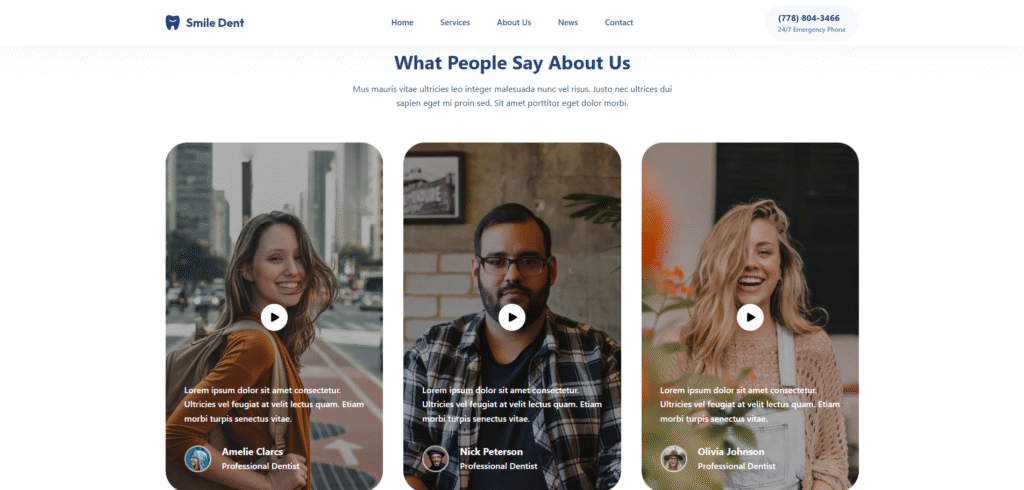The image size is (1024, 490).
Task: Open the Contact navigation link
Action: (x=619, y=22)
